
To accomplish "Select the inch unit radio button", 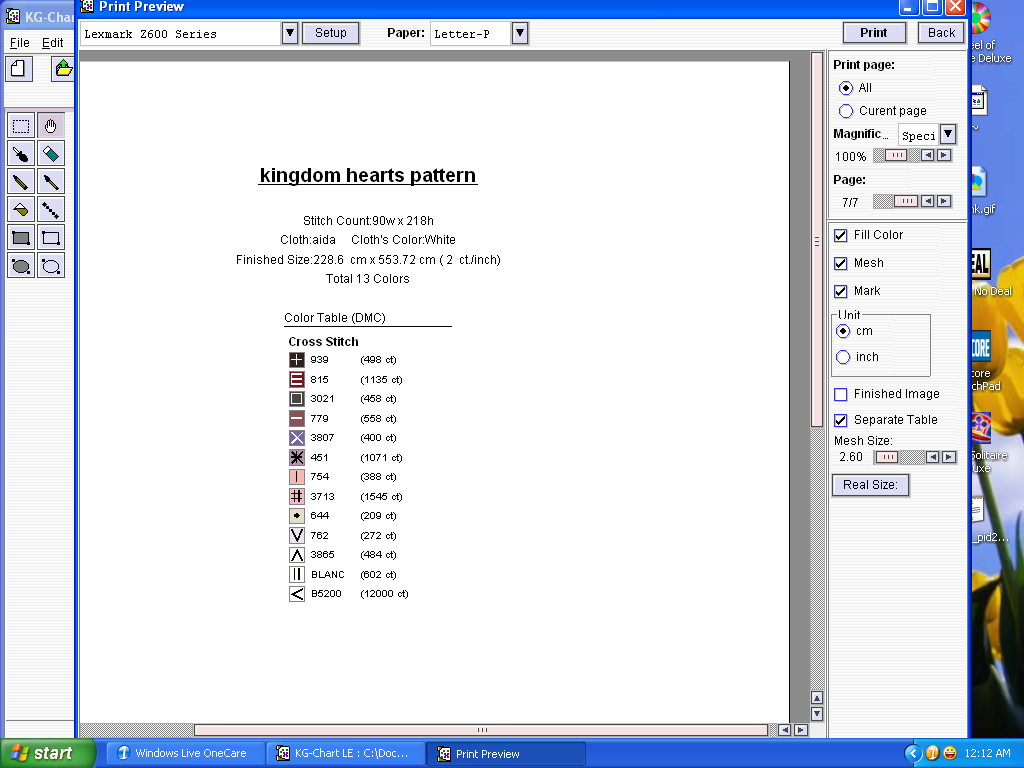I will tap(844, 357).
